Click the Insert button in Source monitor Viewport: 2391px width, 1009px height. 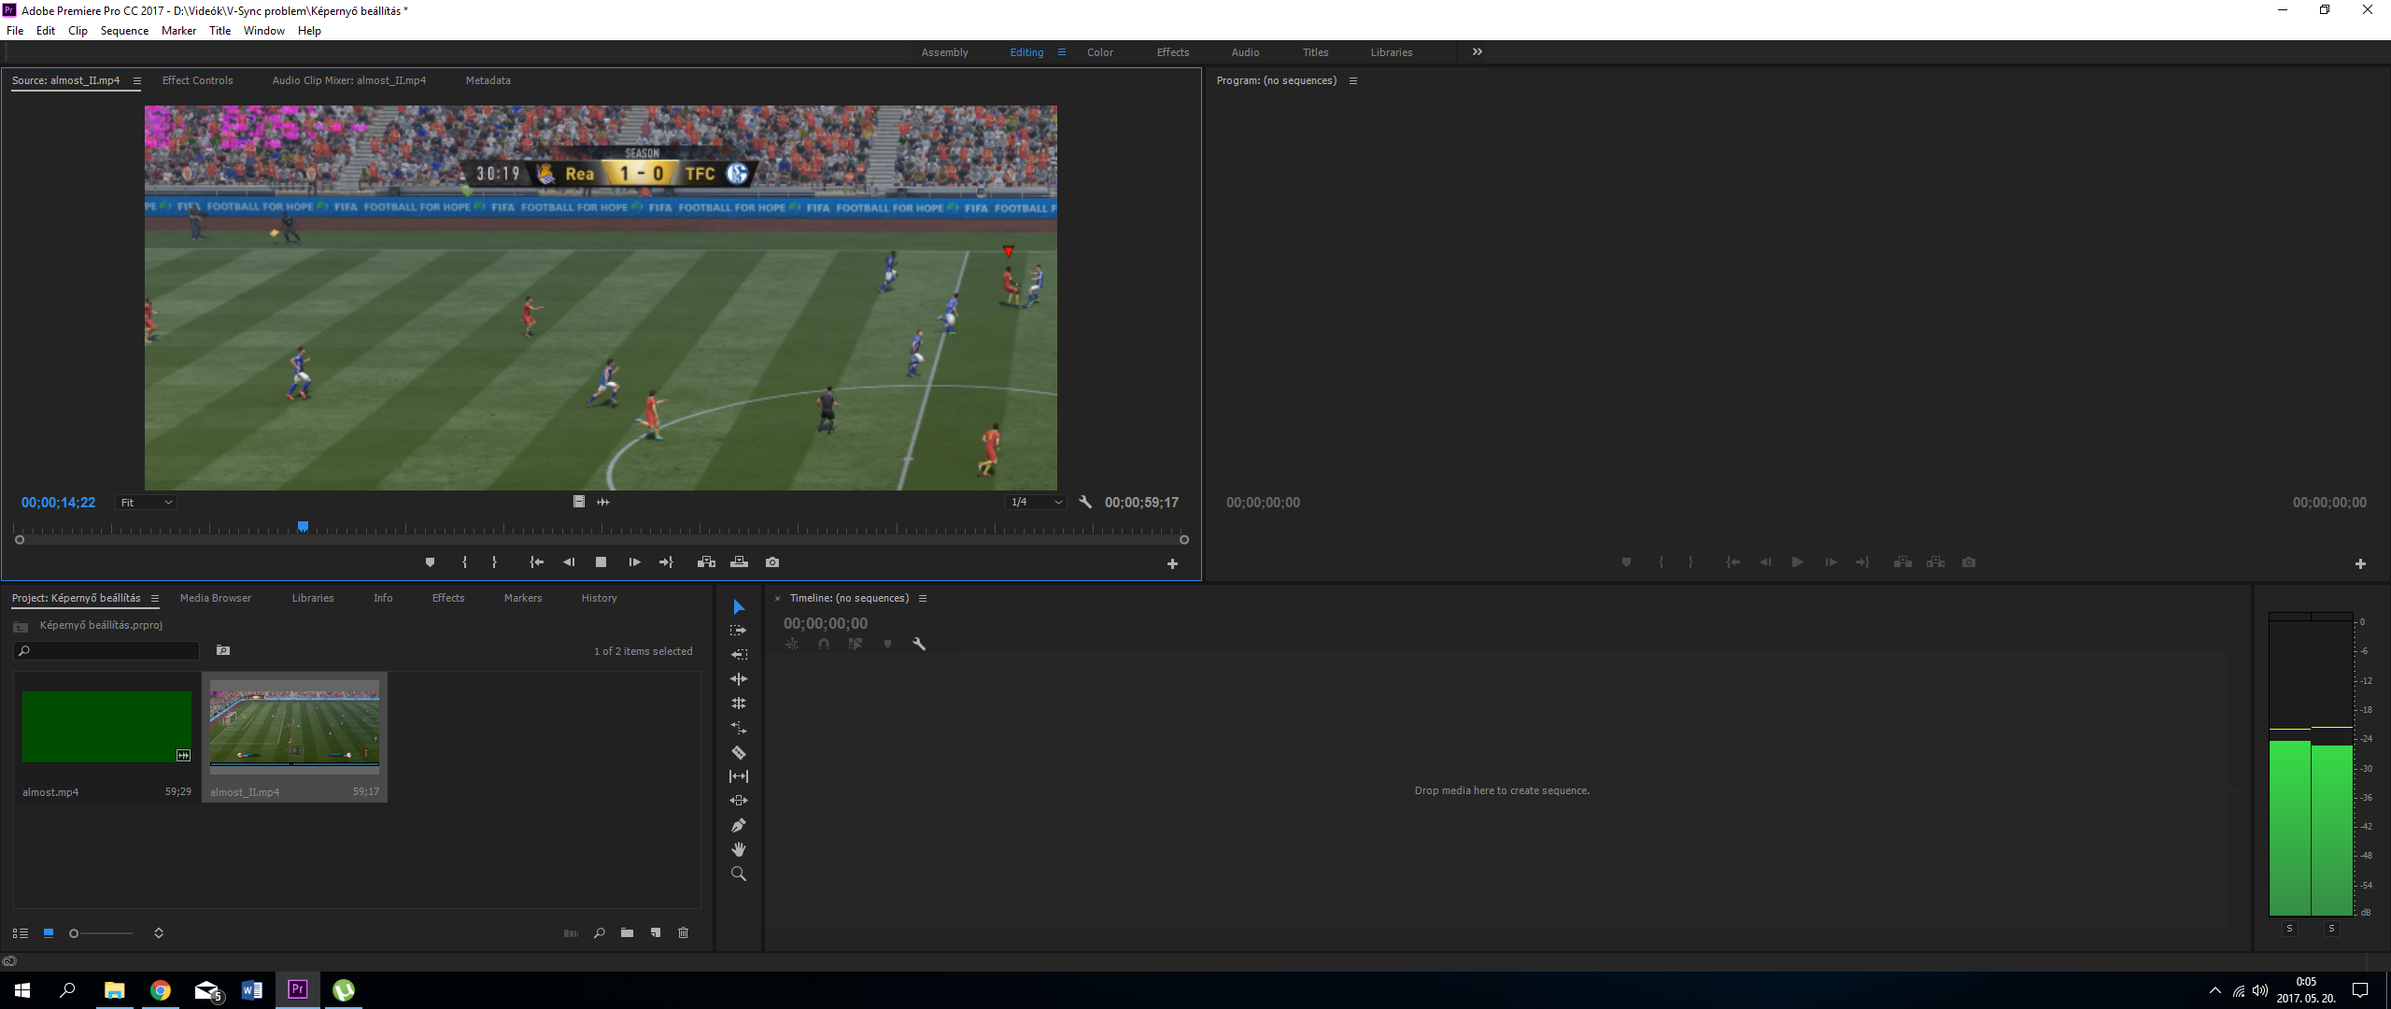[706, 563]
